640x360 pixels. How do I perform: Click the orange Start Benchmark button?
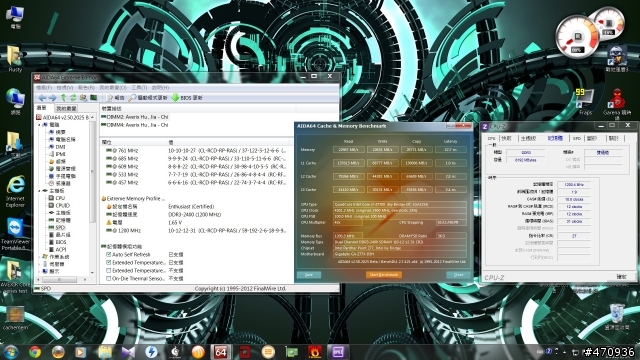384,275
